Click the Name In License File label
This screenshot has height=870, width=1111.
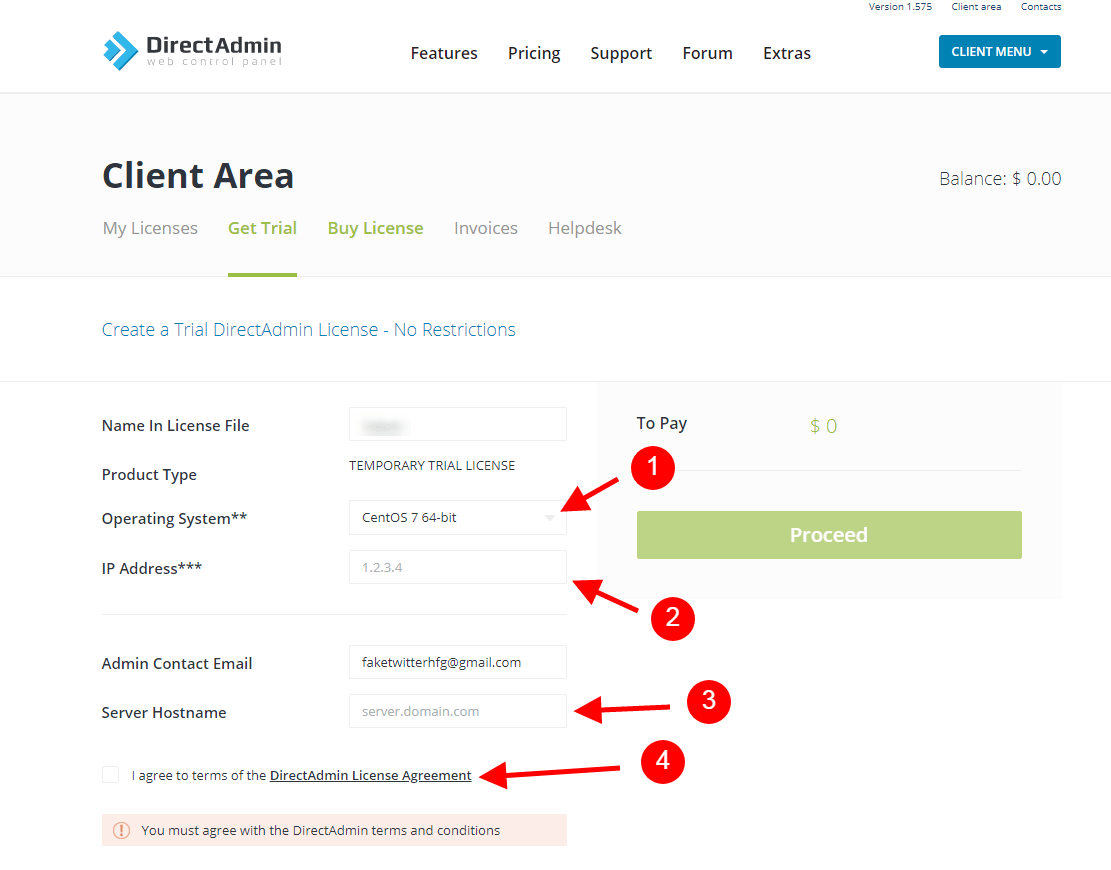click(x=176, y=426)
